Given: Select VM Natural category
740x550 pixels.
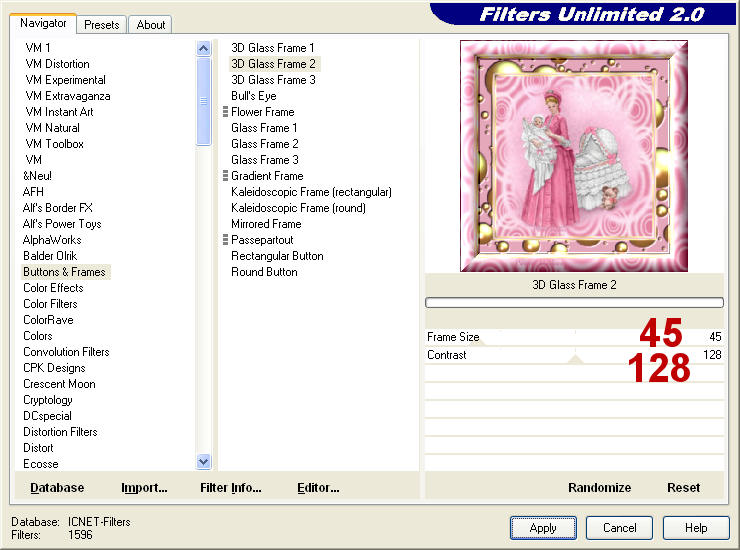Looking at the screenshot, I should click(x=52, y=128).
